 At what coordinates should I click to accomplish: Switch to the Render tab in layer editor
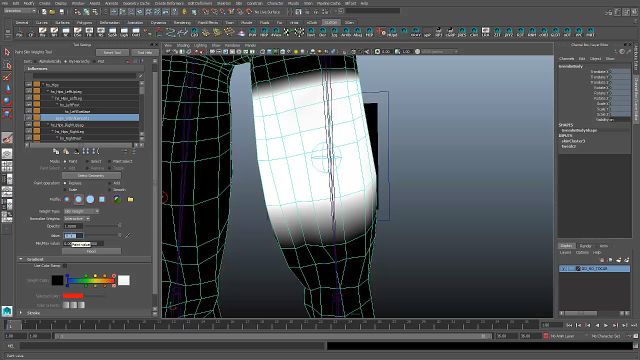point(585,246)
